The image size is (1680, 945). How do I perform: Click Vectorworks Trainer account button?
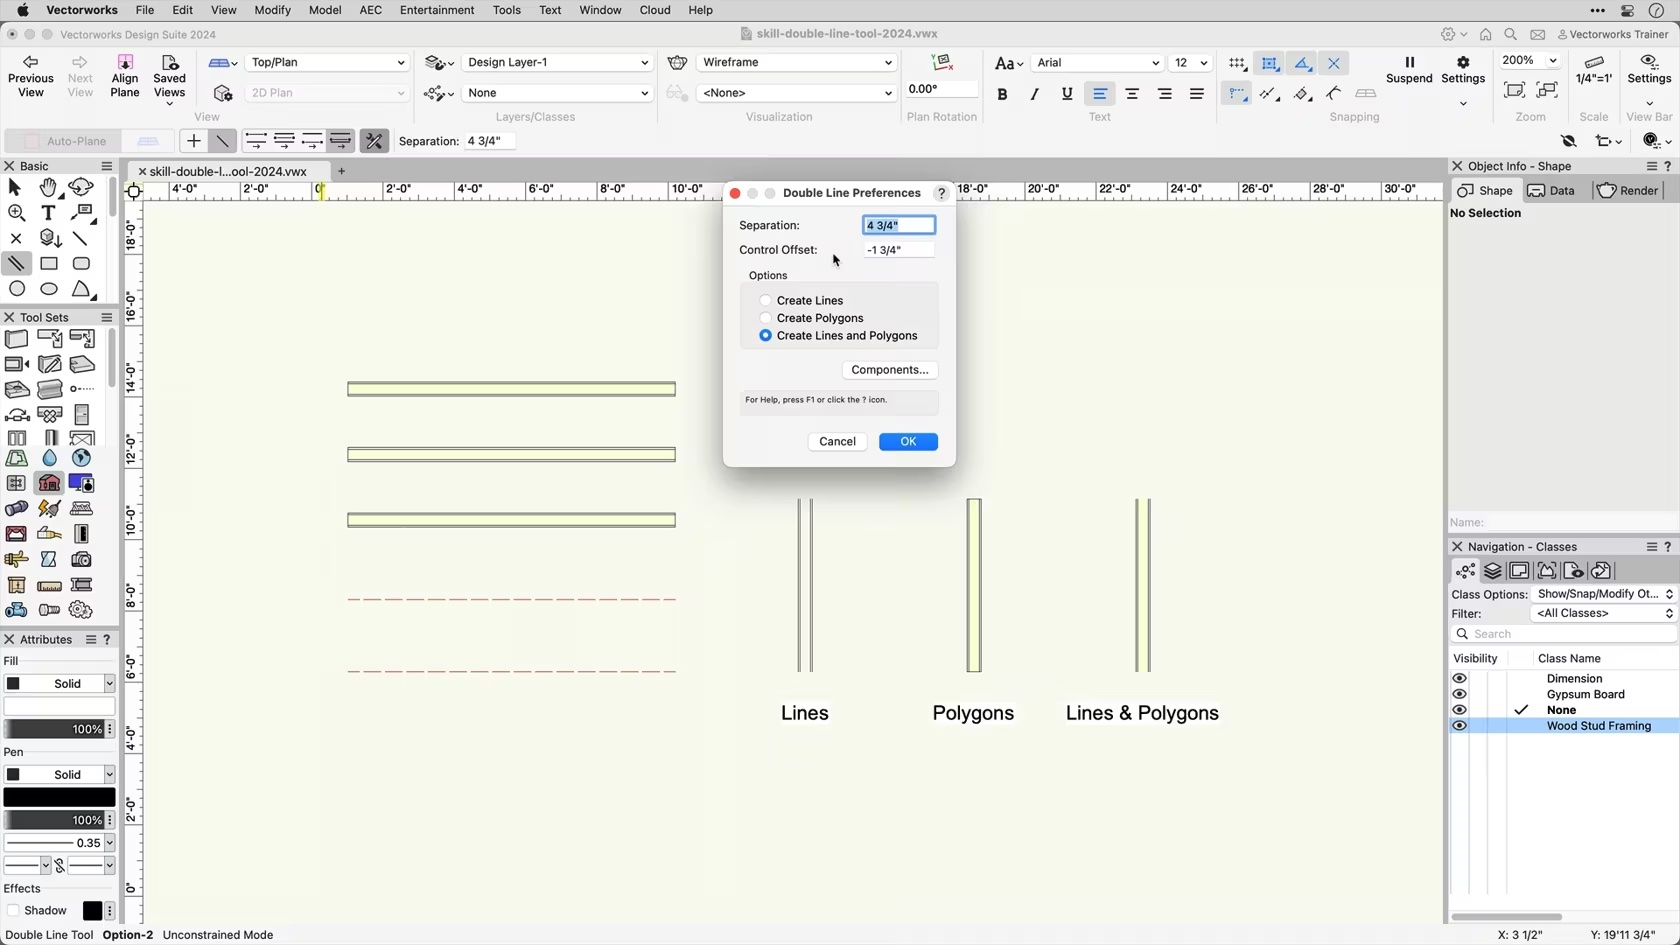[x=1612, y=34]
